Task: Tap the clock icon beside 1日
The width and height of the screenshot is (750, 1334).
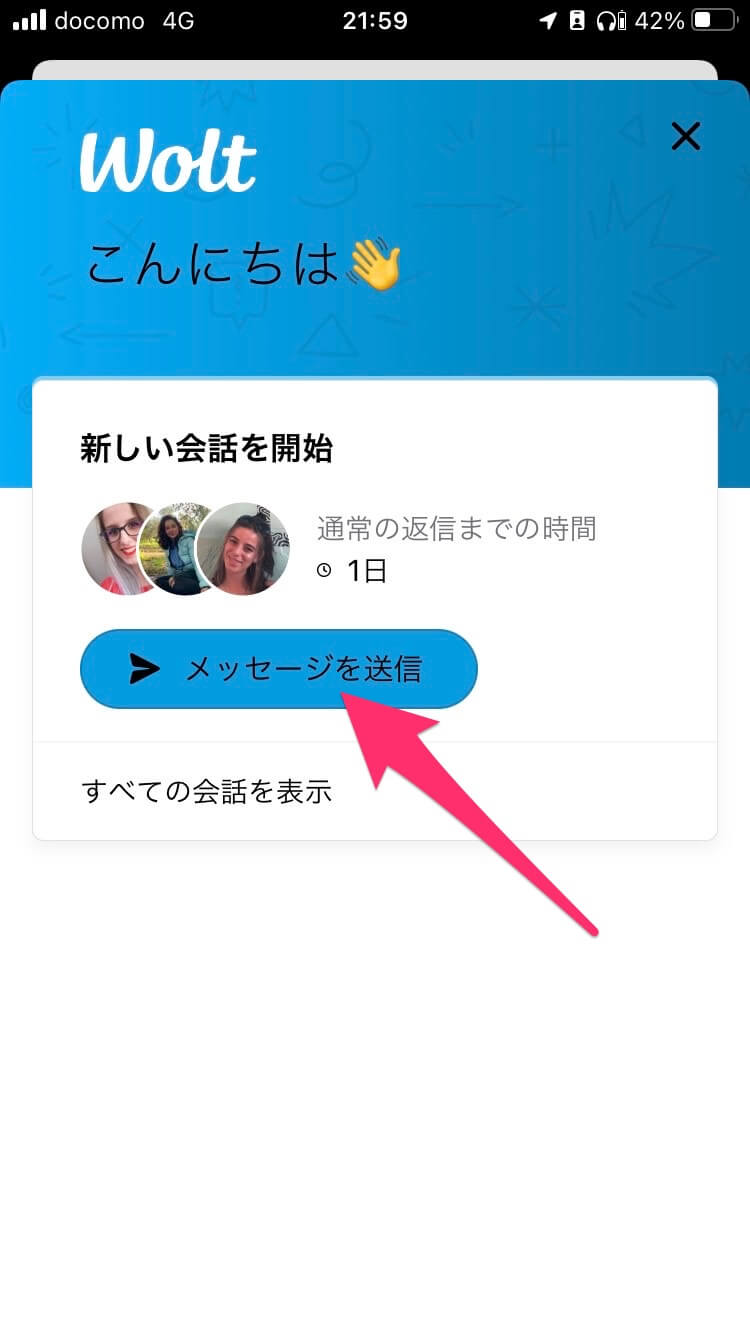Action: point(324,571)
